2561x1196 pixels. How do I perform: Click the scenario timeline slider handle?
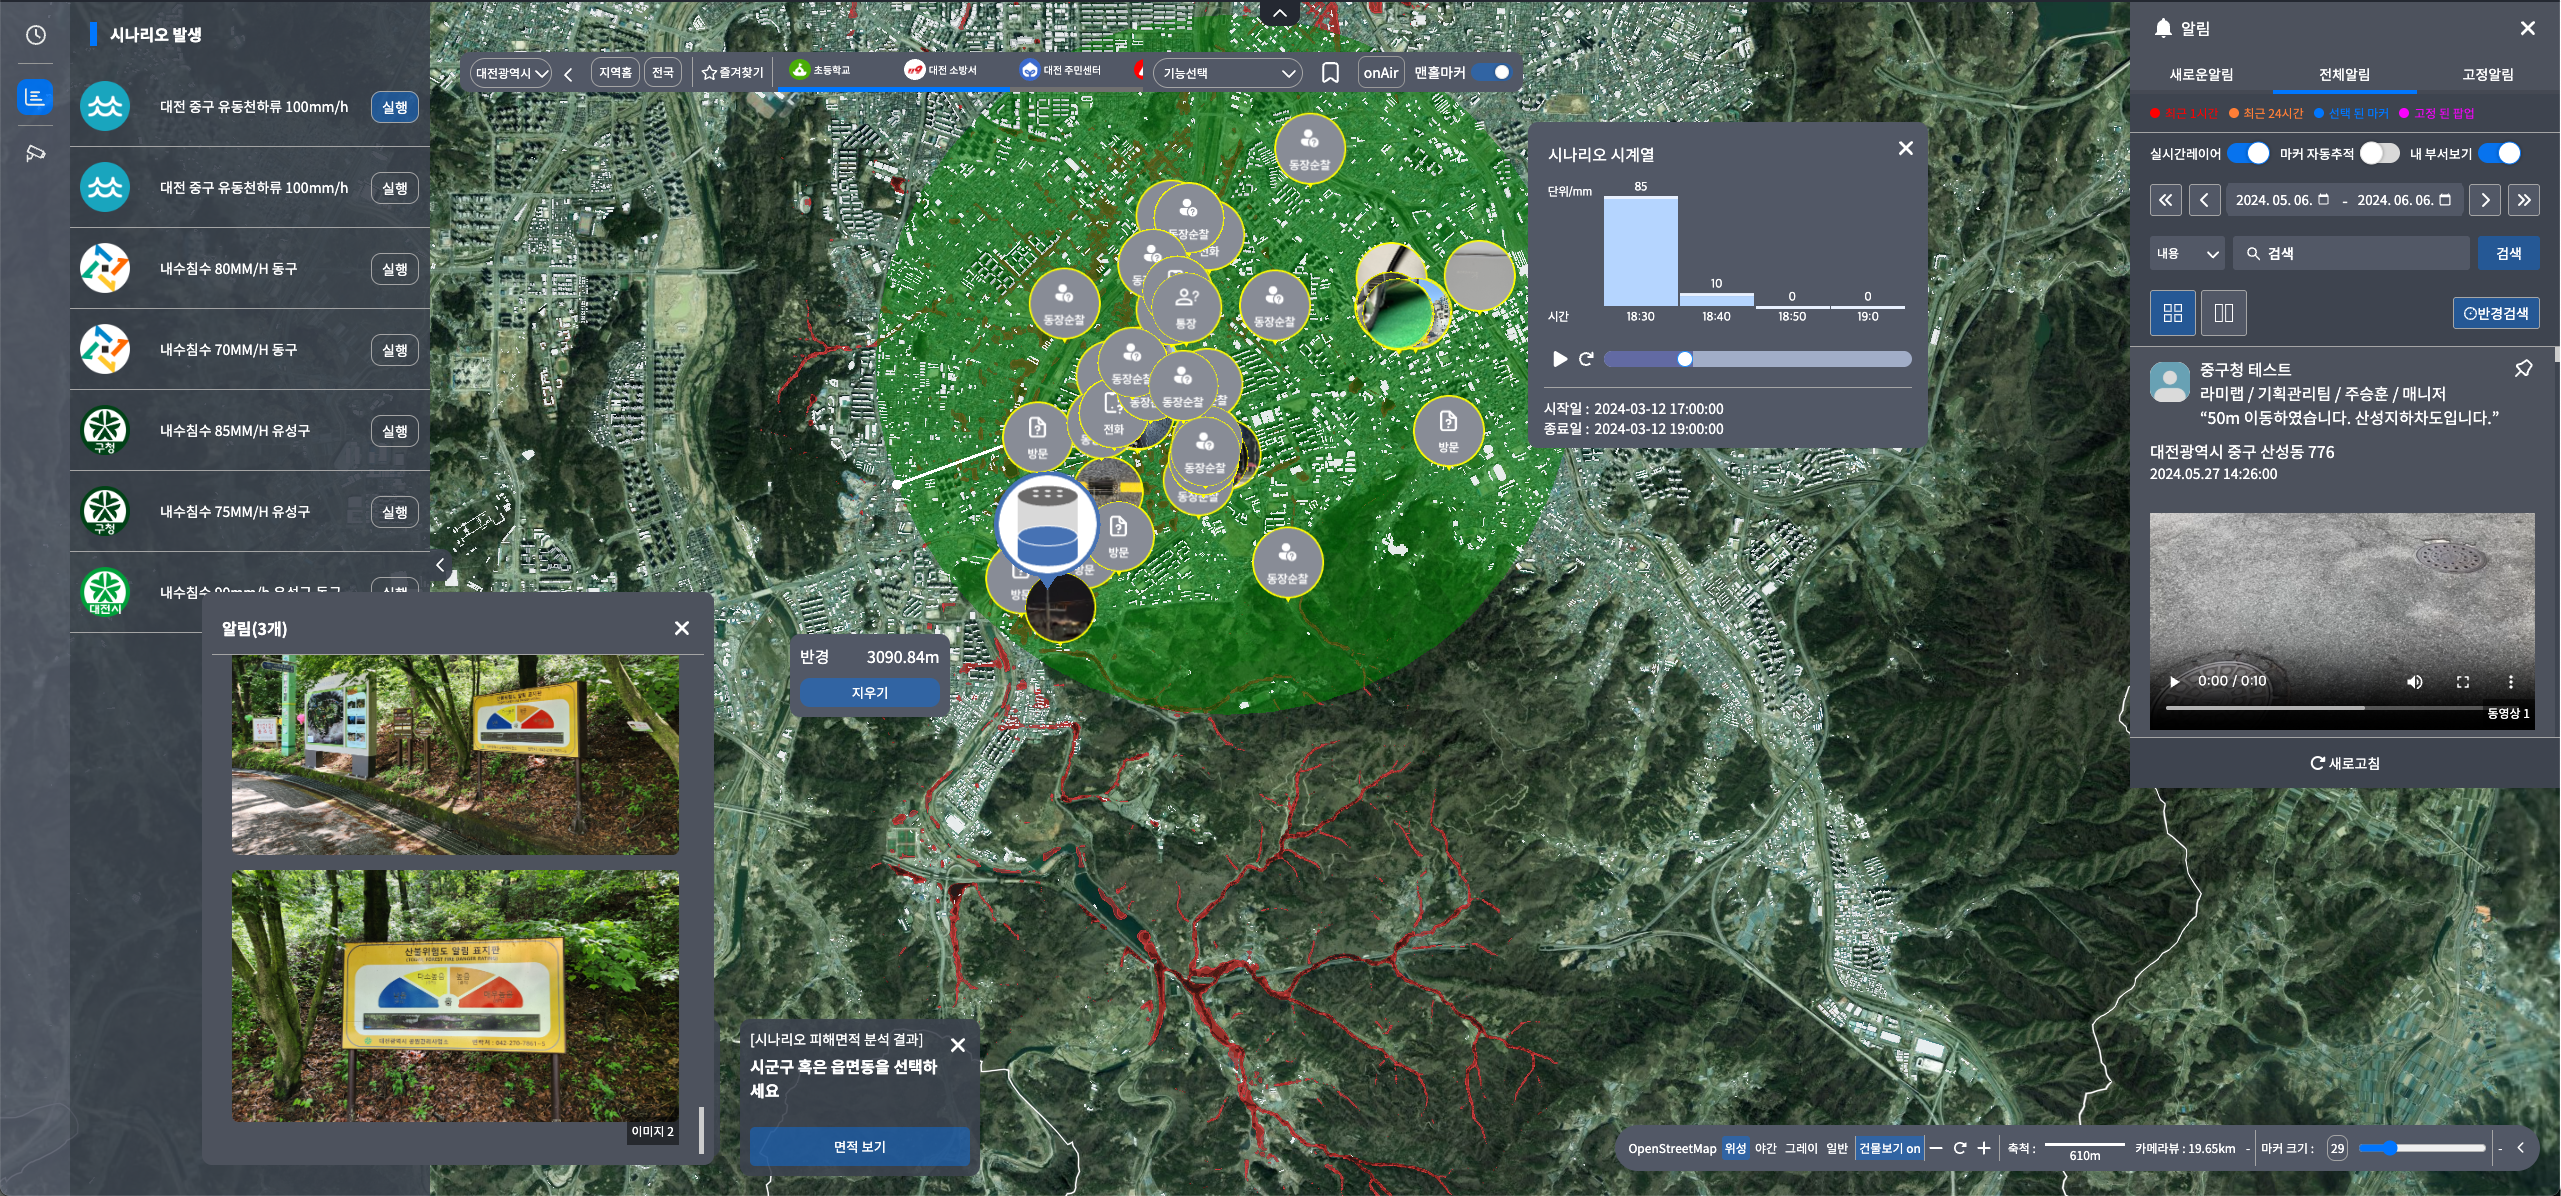click(1685, 359)
